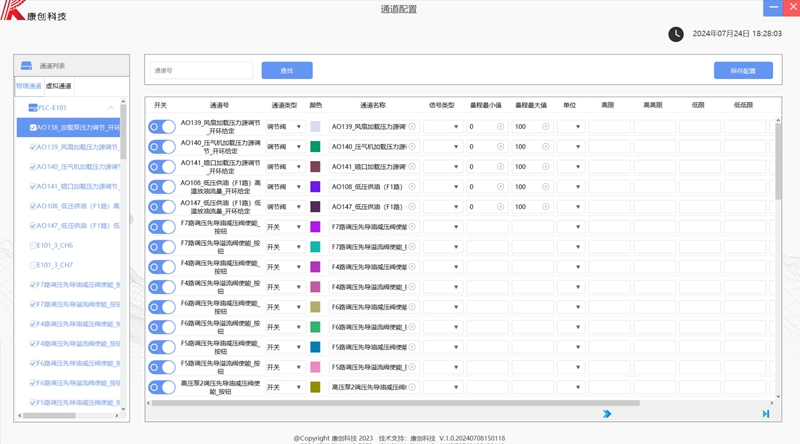Clear AO147 range minimum value
The image size is (800, 444).
coord(501,207)
